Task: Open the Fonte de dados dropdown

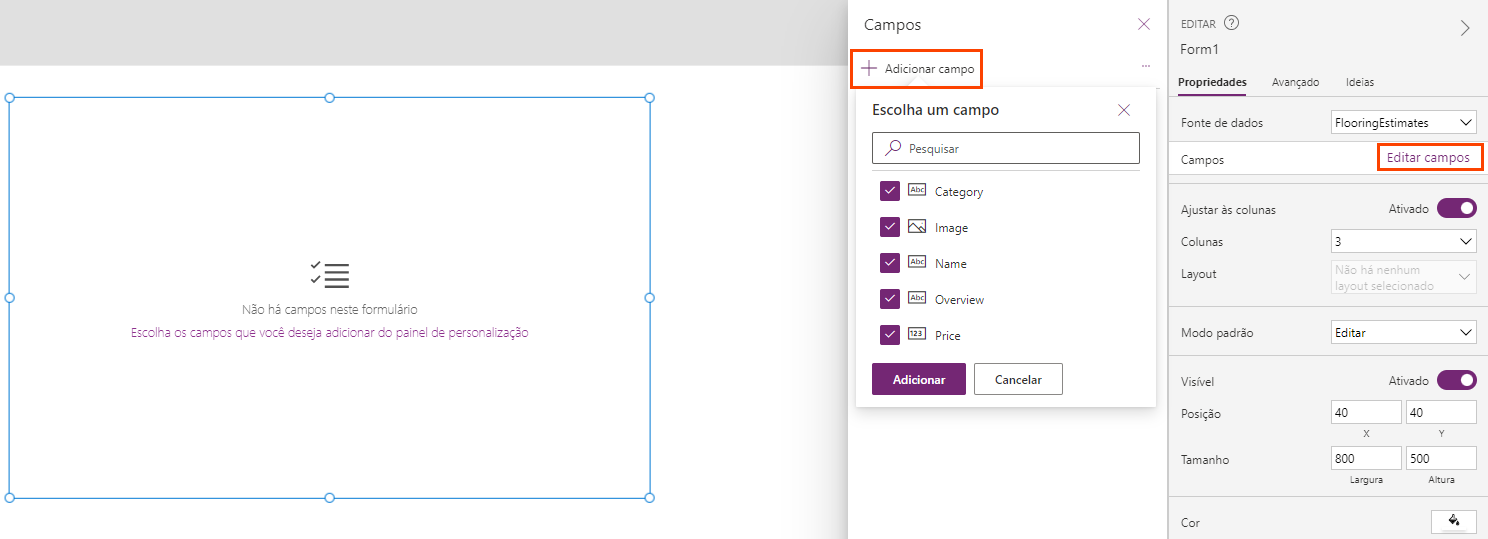Action: [1404, 123]
